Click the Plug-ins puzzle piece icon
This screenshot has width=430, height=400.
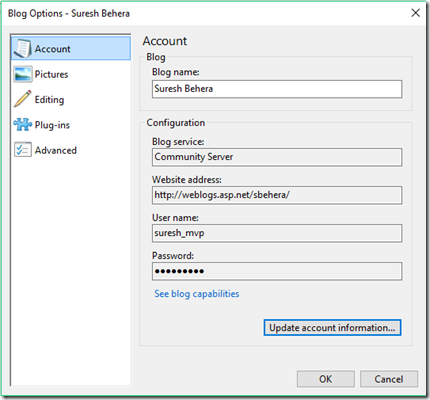coord(23,125)
